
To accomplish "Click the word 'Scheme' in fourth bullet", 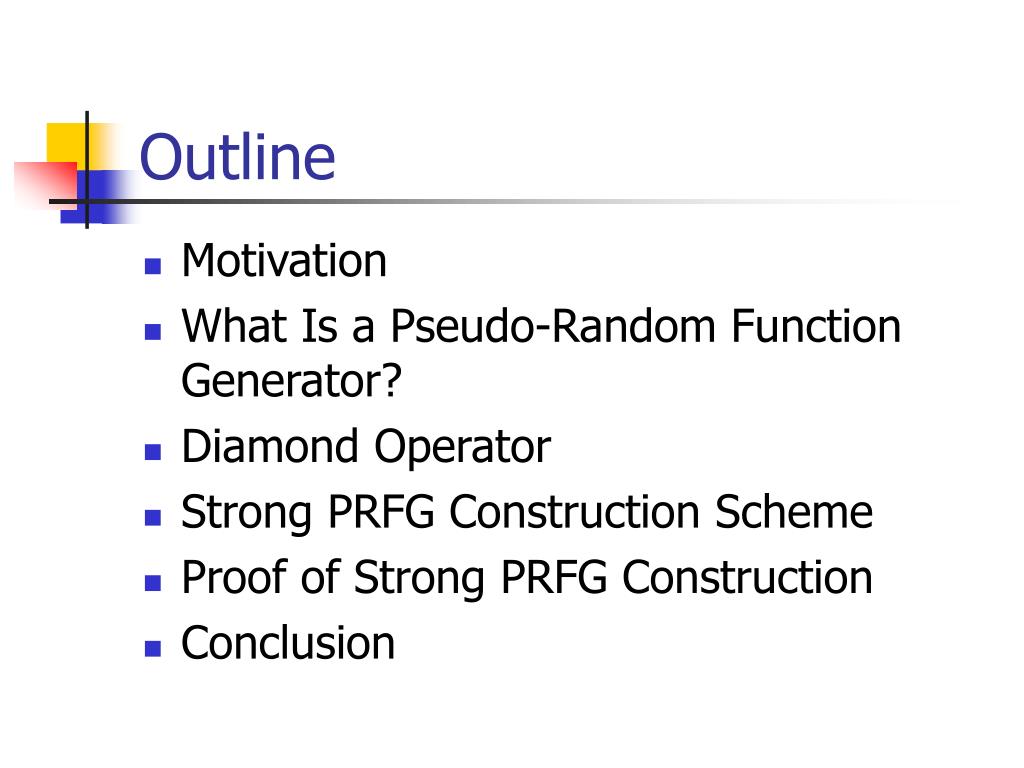I will (793, 512).
